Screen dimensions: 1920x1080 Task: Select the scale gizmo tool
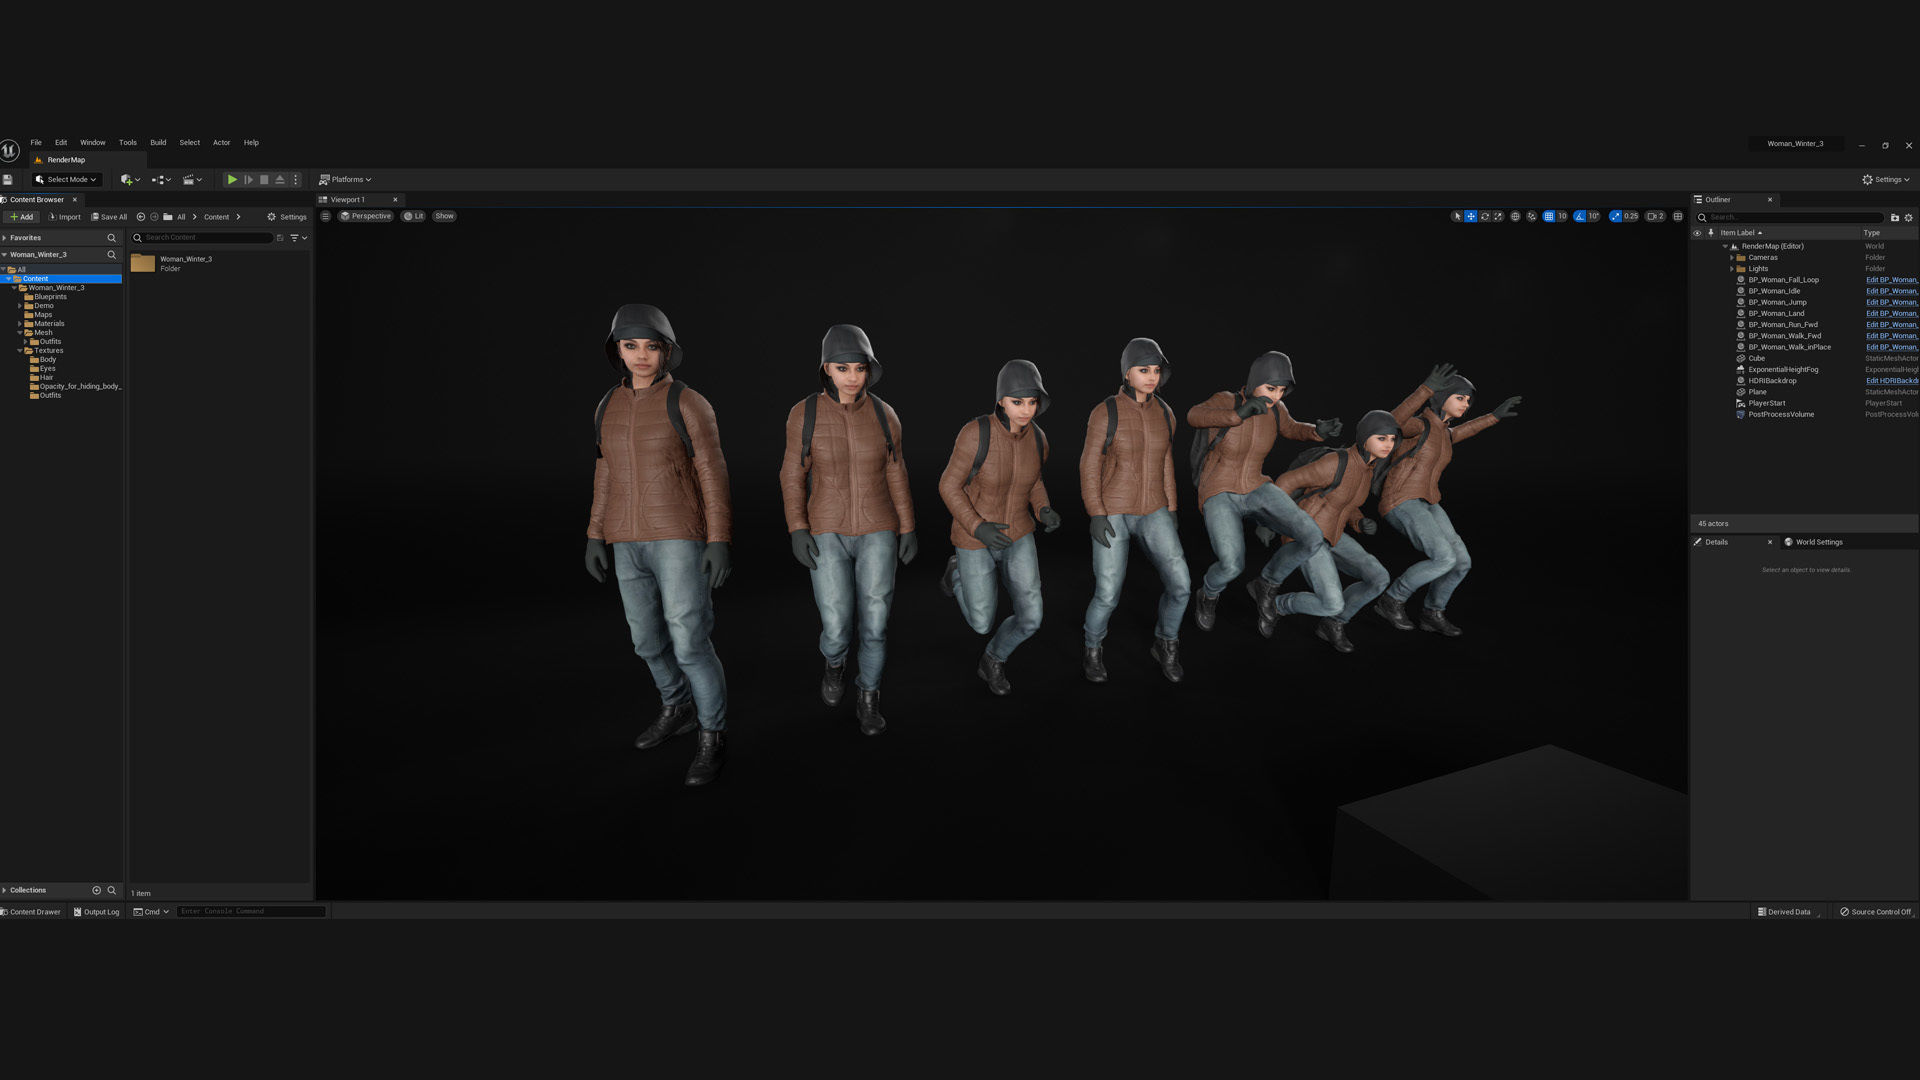coord(1498,216)
